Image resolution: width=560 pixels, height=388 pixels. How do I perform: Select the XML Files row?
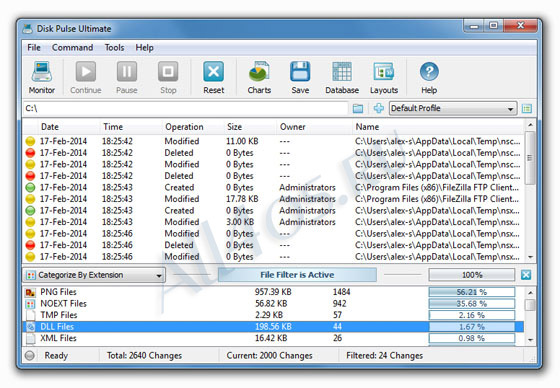coord(273,338)
